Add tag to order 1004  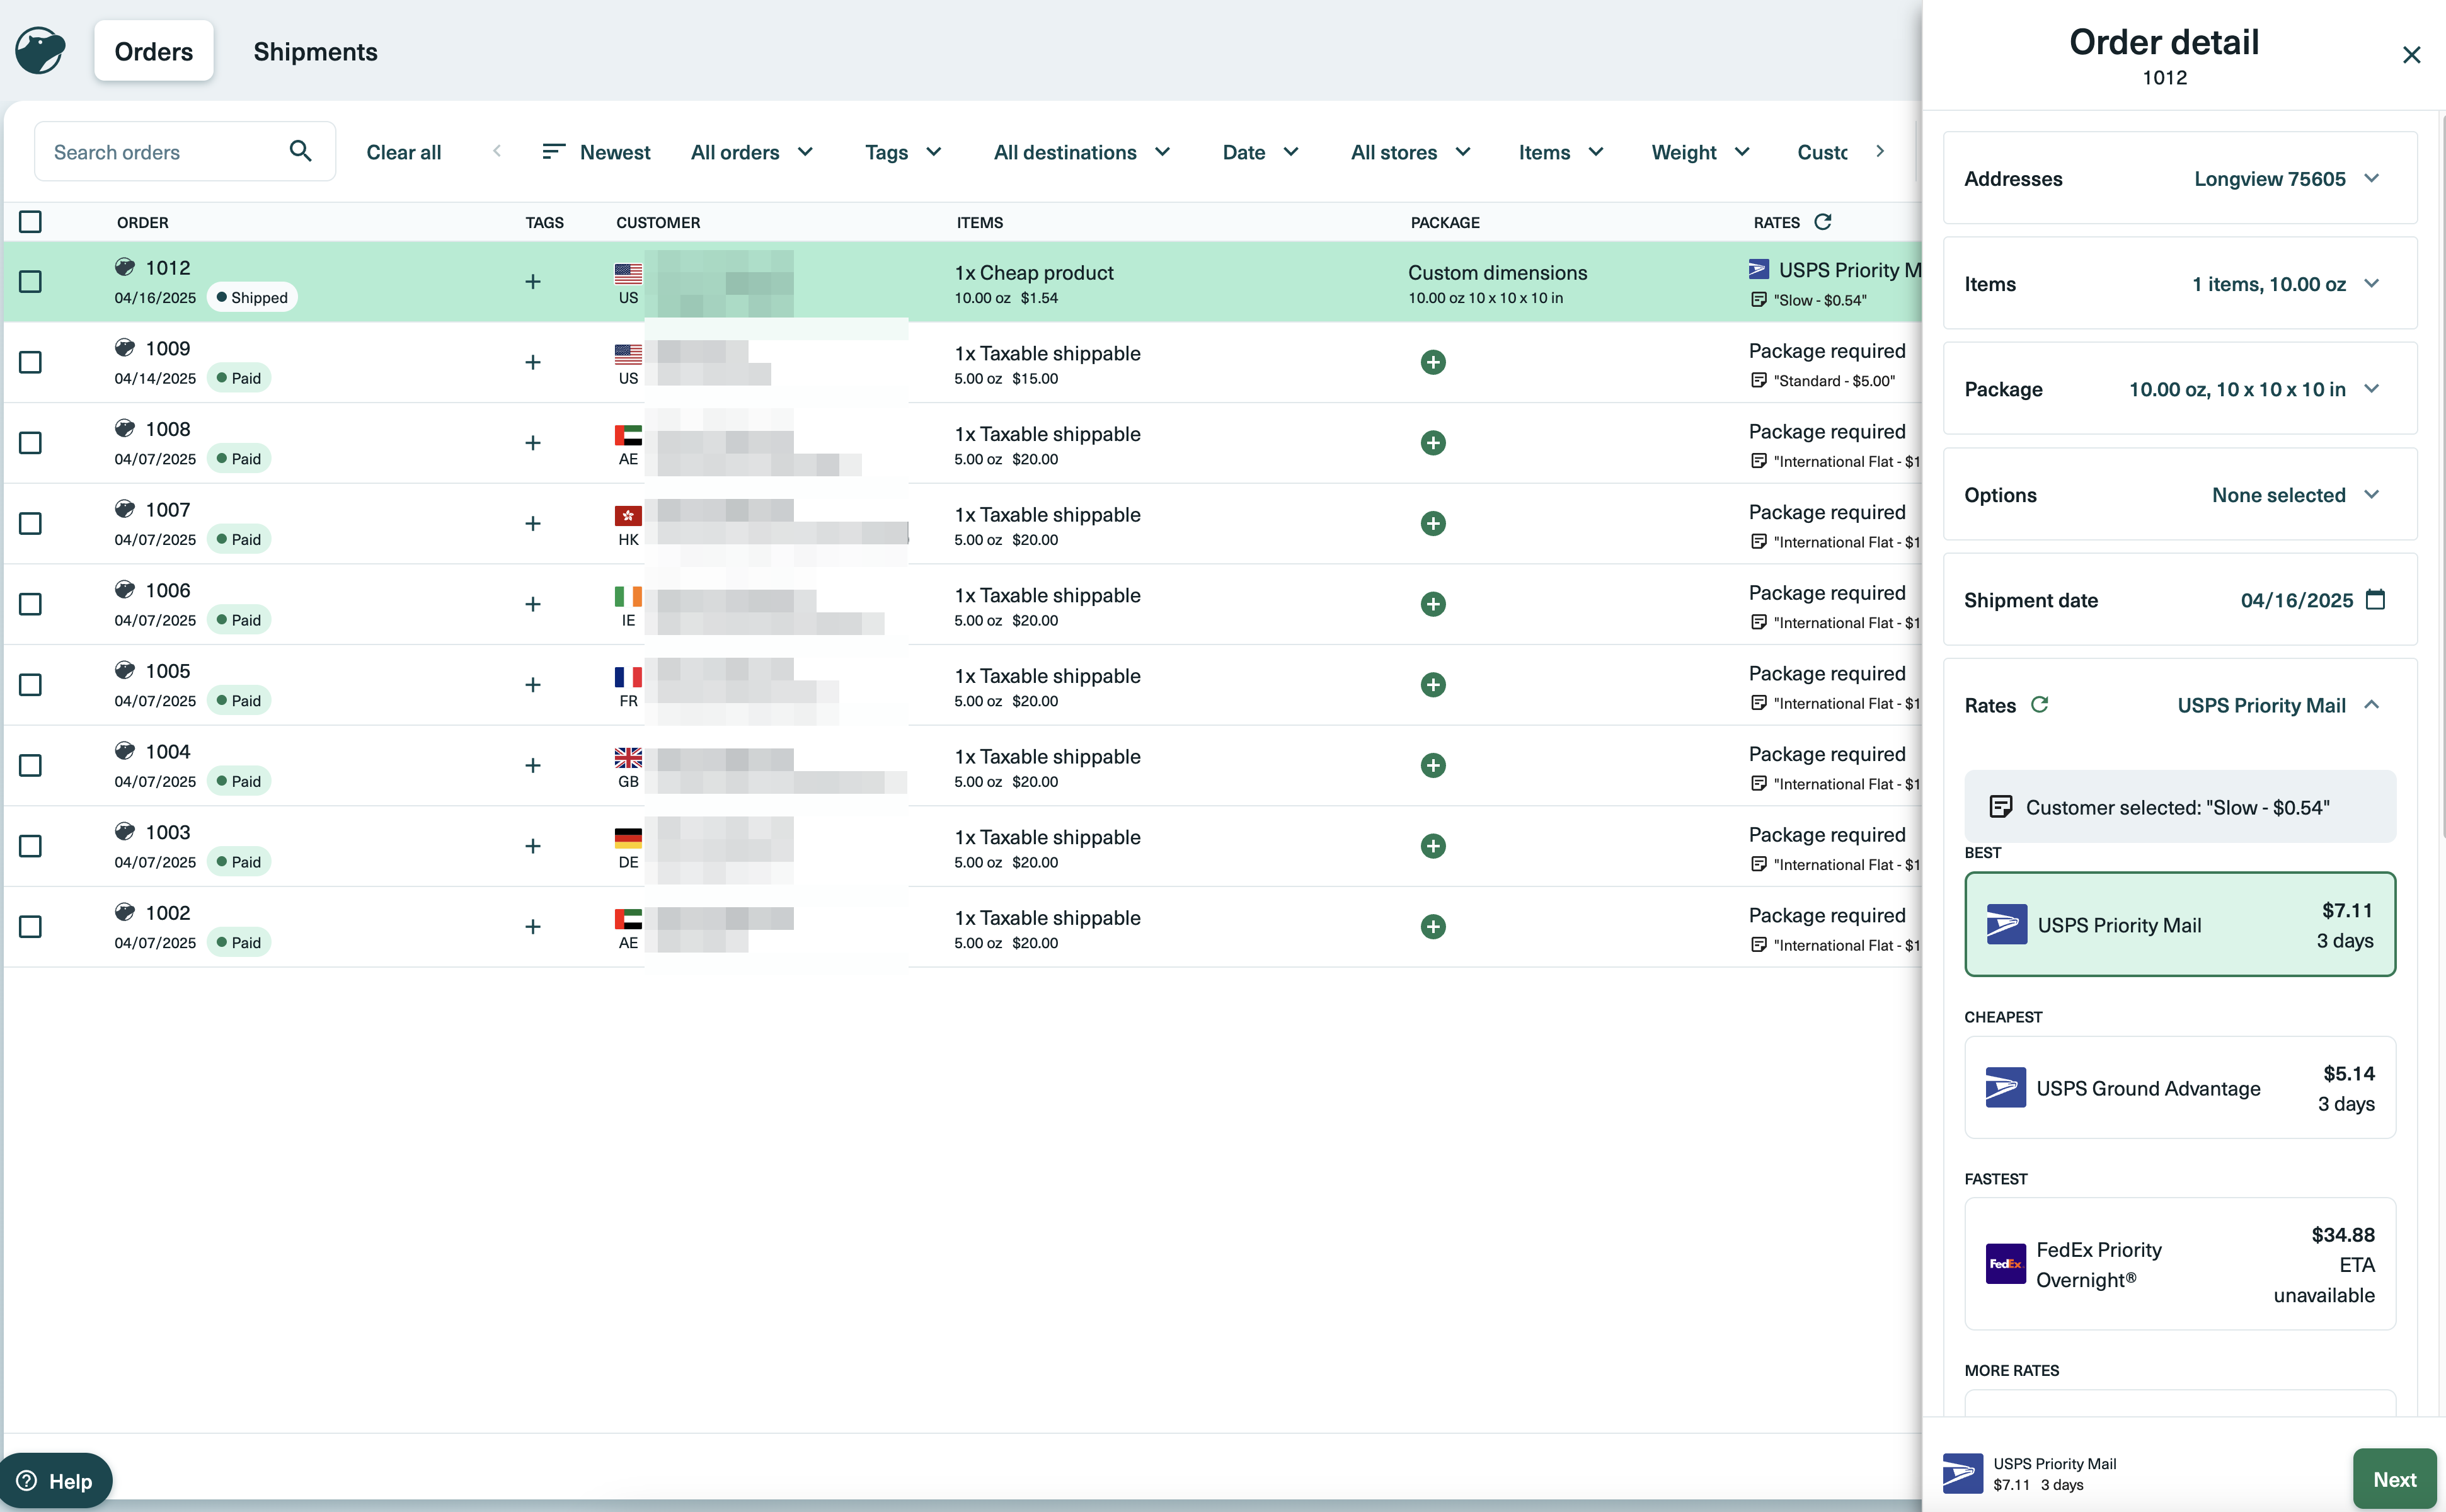click(533, 765)
